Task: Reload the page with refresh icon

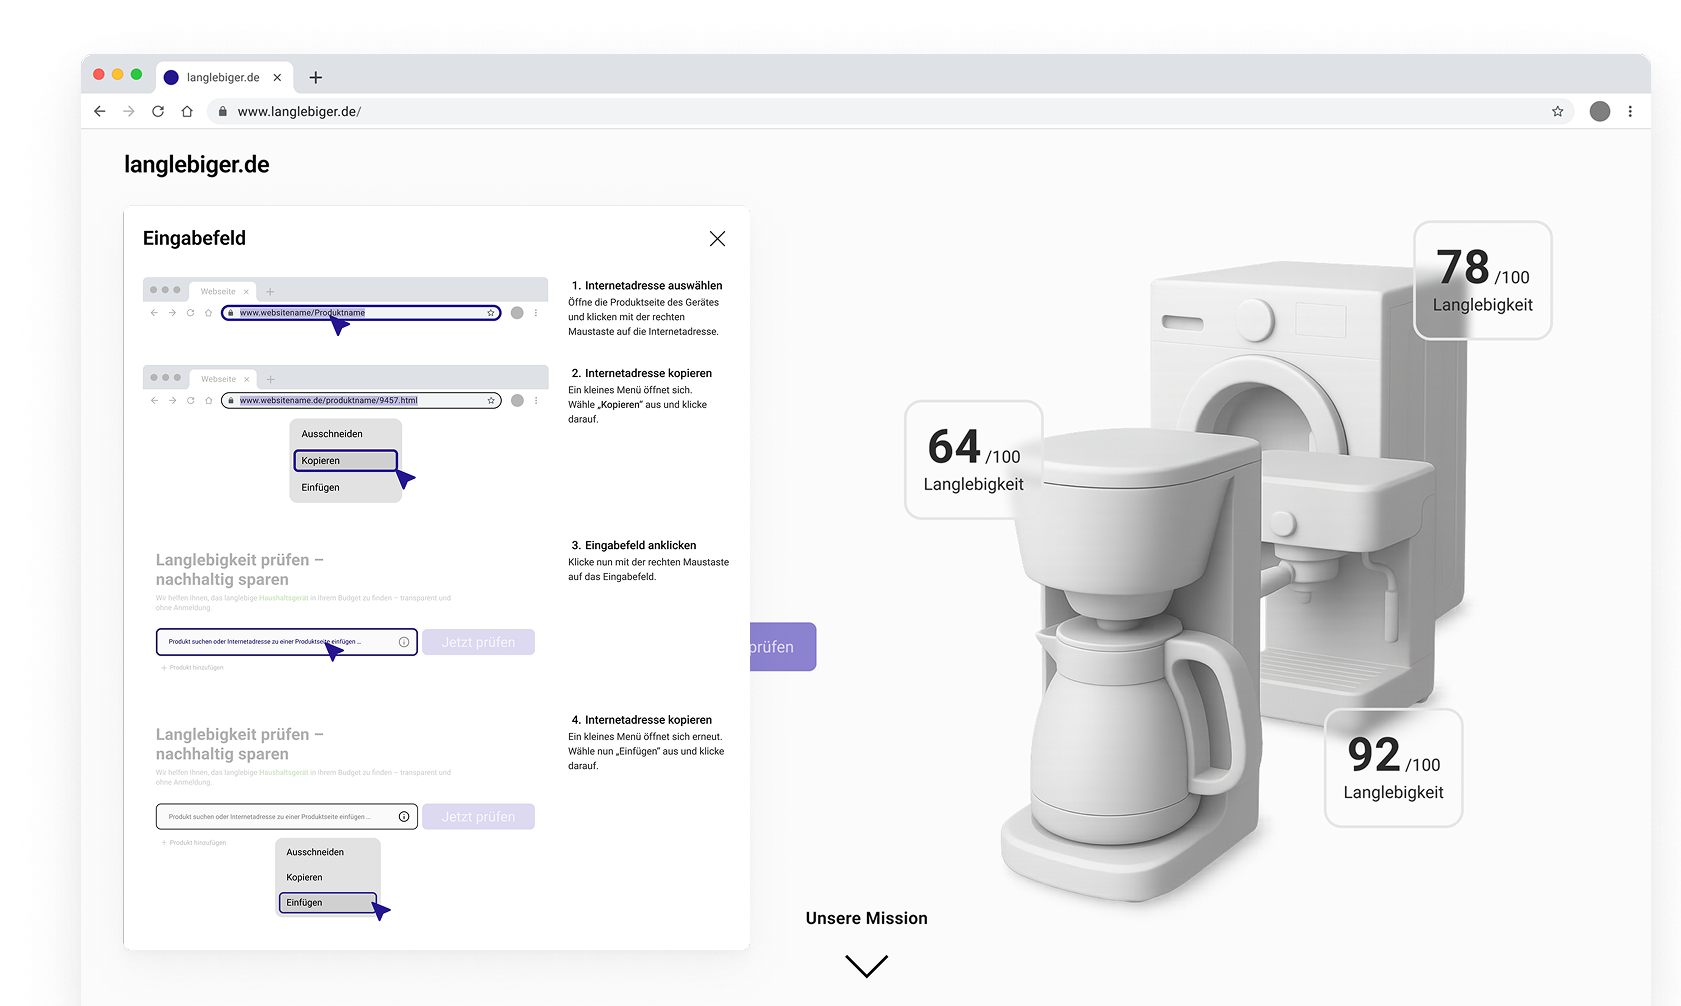Action: pos(158,112)
